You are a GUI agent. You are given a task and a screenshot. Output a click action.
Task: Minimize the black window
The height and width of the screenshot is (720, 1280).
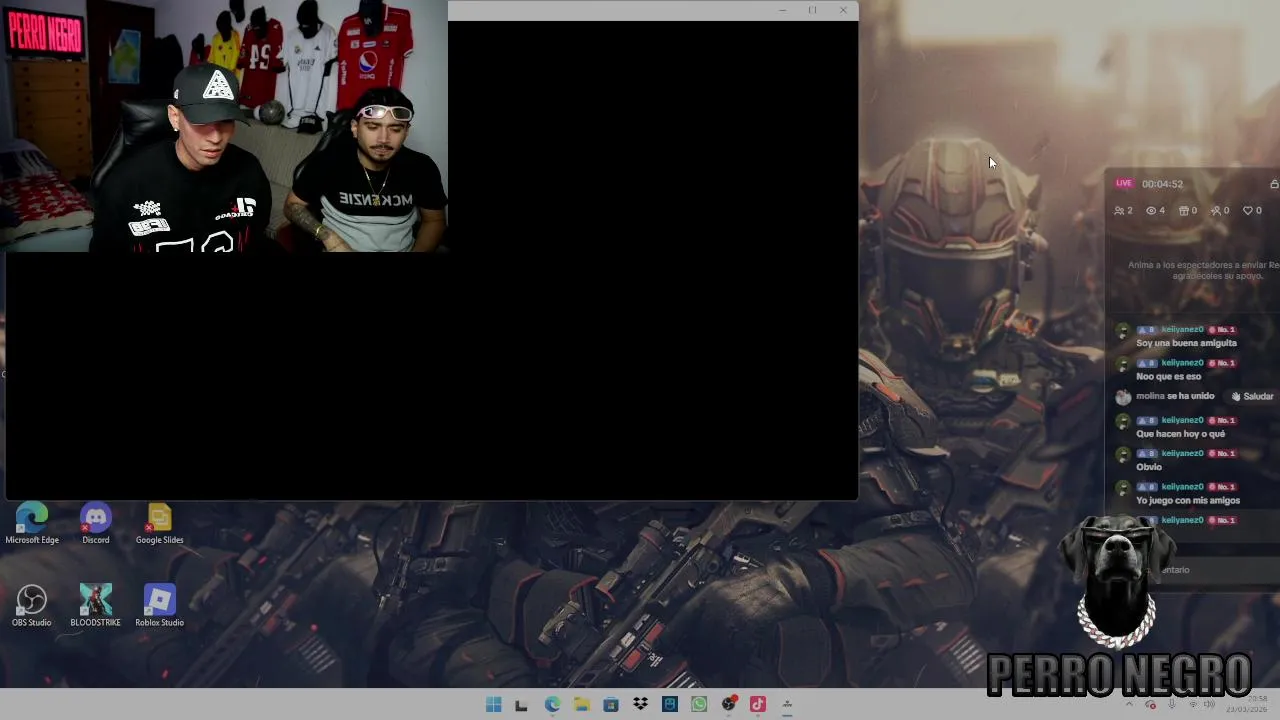[782, 10]
